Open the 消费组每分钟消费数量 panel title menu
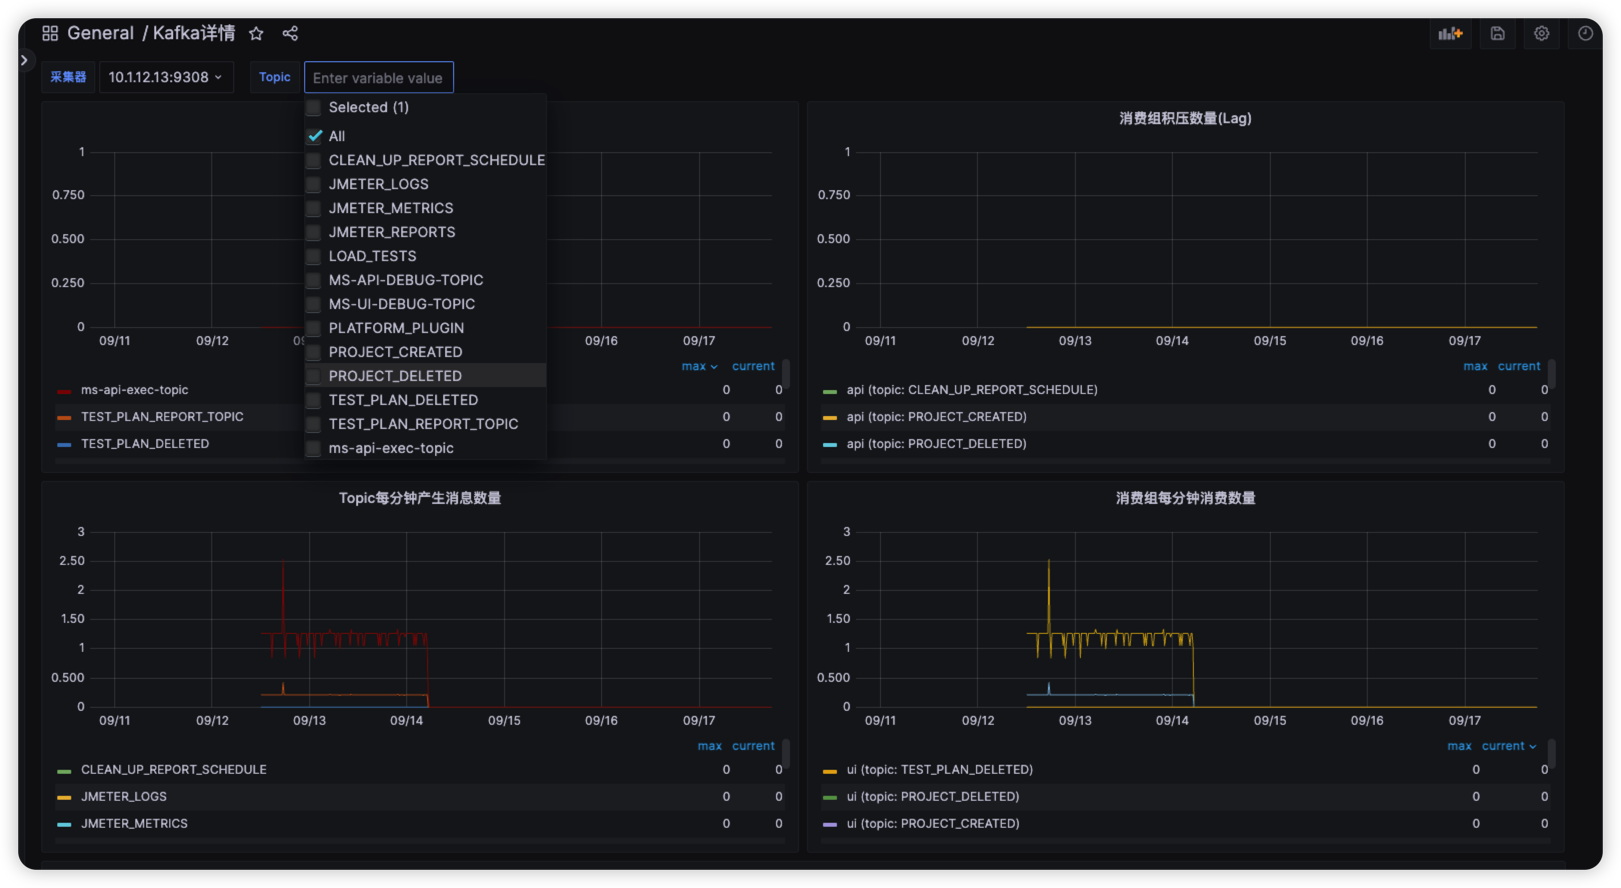This screenshot has height=888, width=1621. pos(1185,498)
